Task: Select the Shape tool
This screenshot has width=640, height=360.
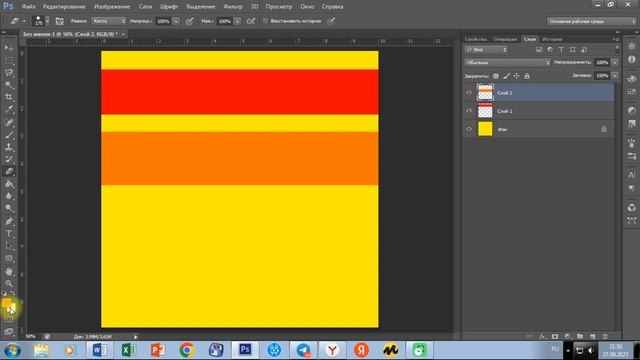Action: 9,258
